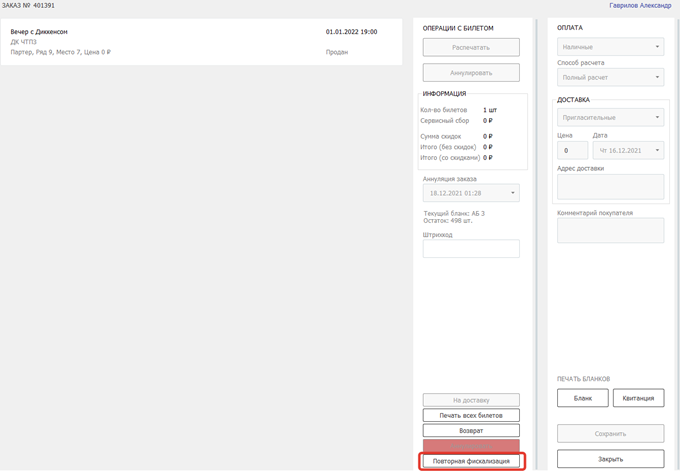Print the Бланк form

(x=582, y=398)
